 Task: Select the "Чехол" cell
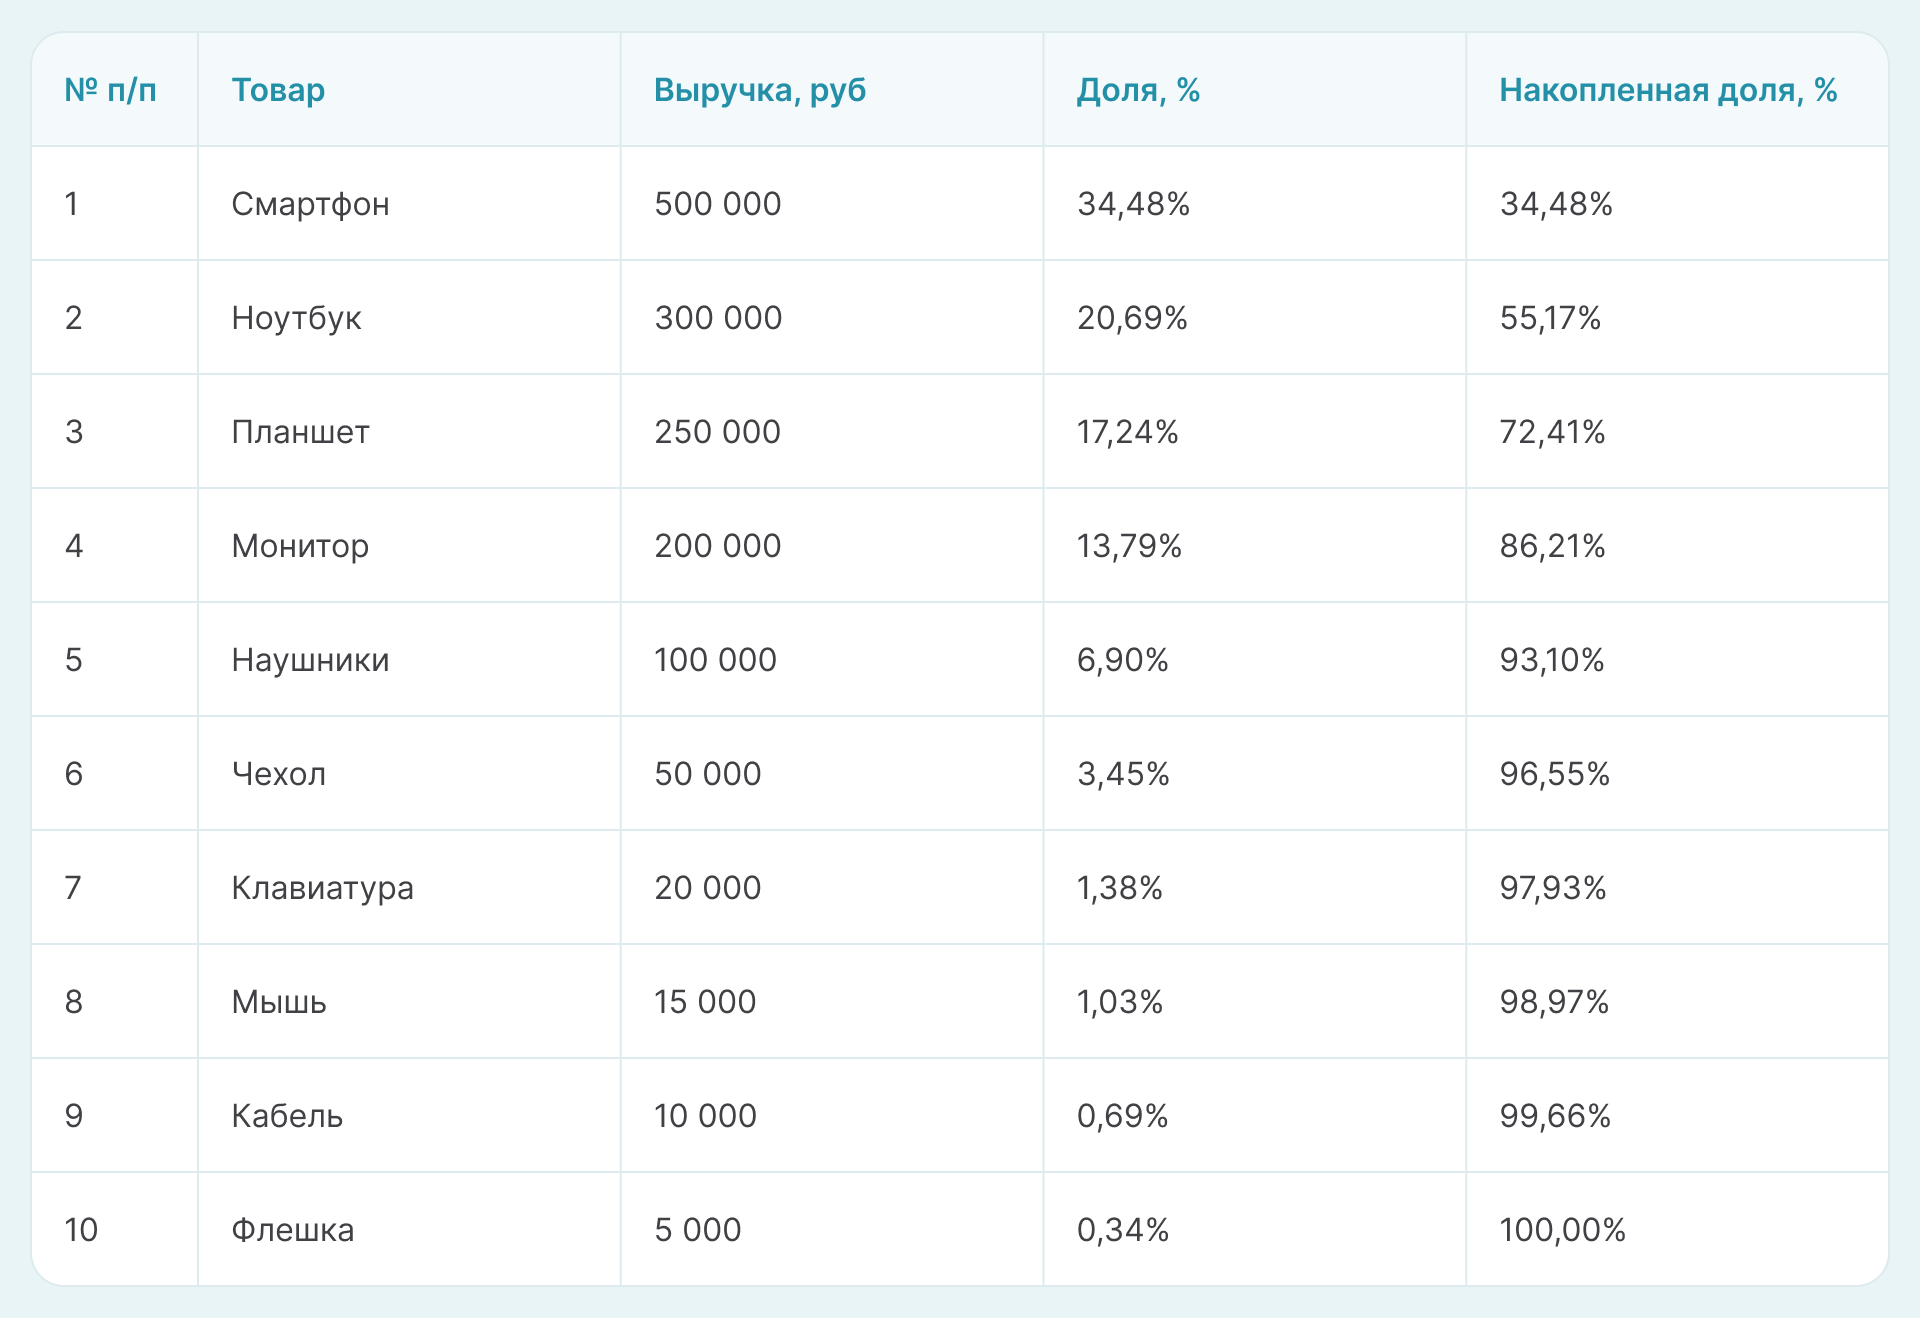279,774
